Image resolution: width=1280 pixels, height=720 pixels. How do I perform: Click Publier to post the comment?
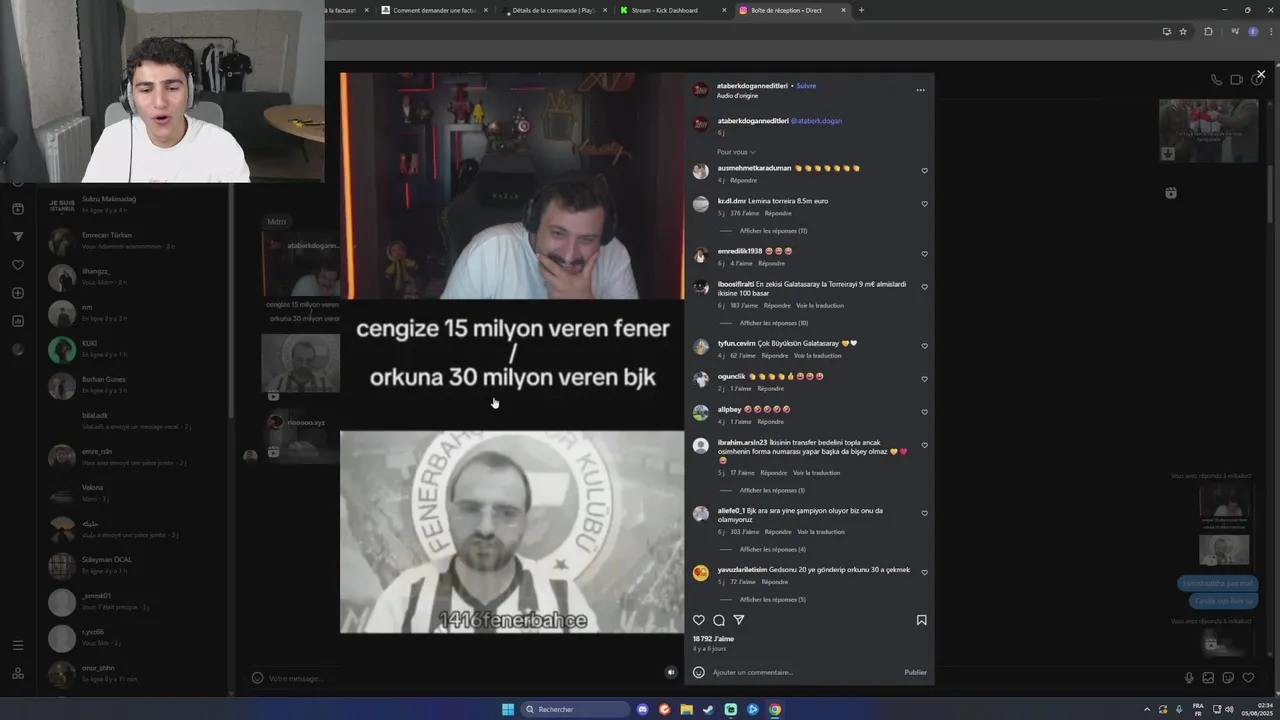pyautogui.click(x=915, y=672)
